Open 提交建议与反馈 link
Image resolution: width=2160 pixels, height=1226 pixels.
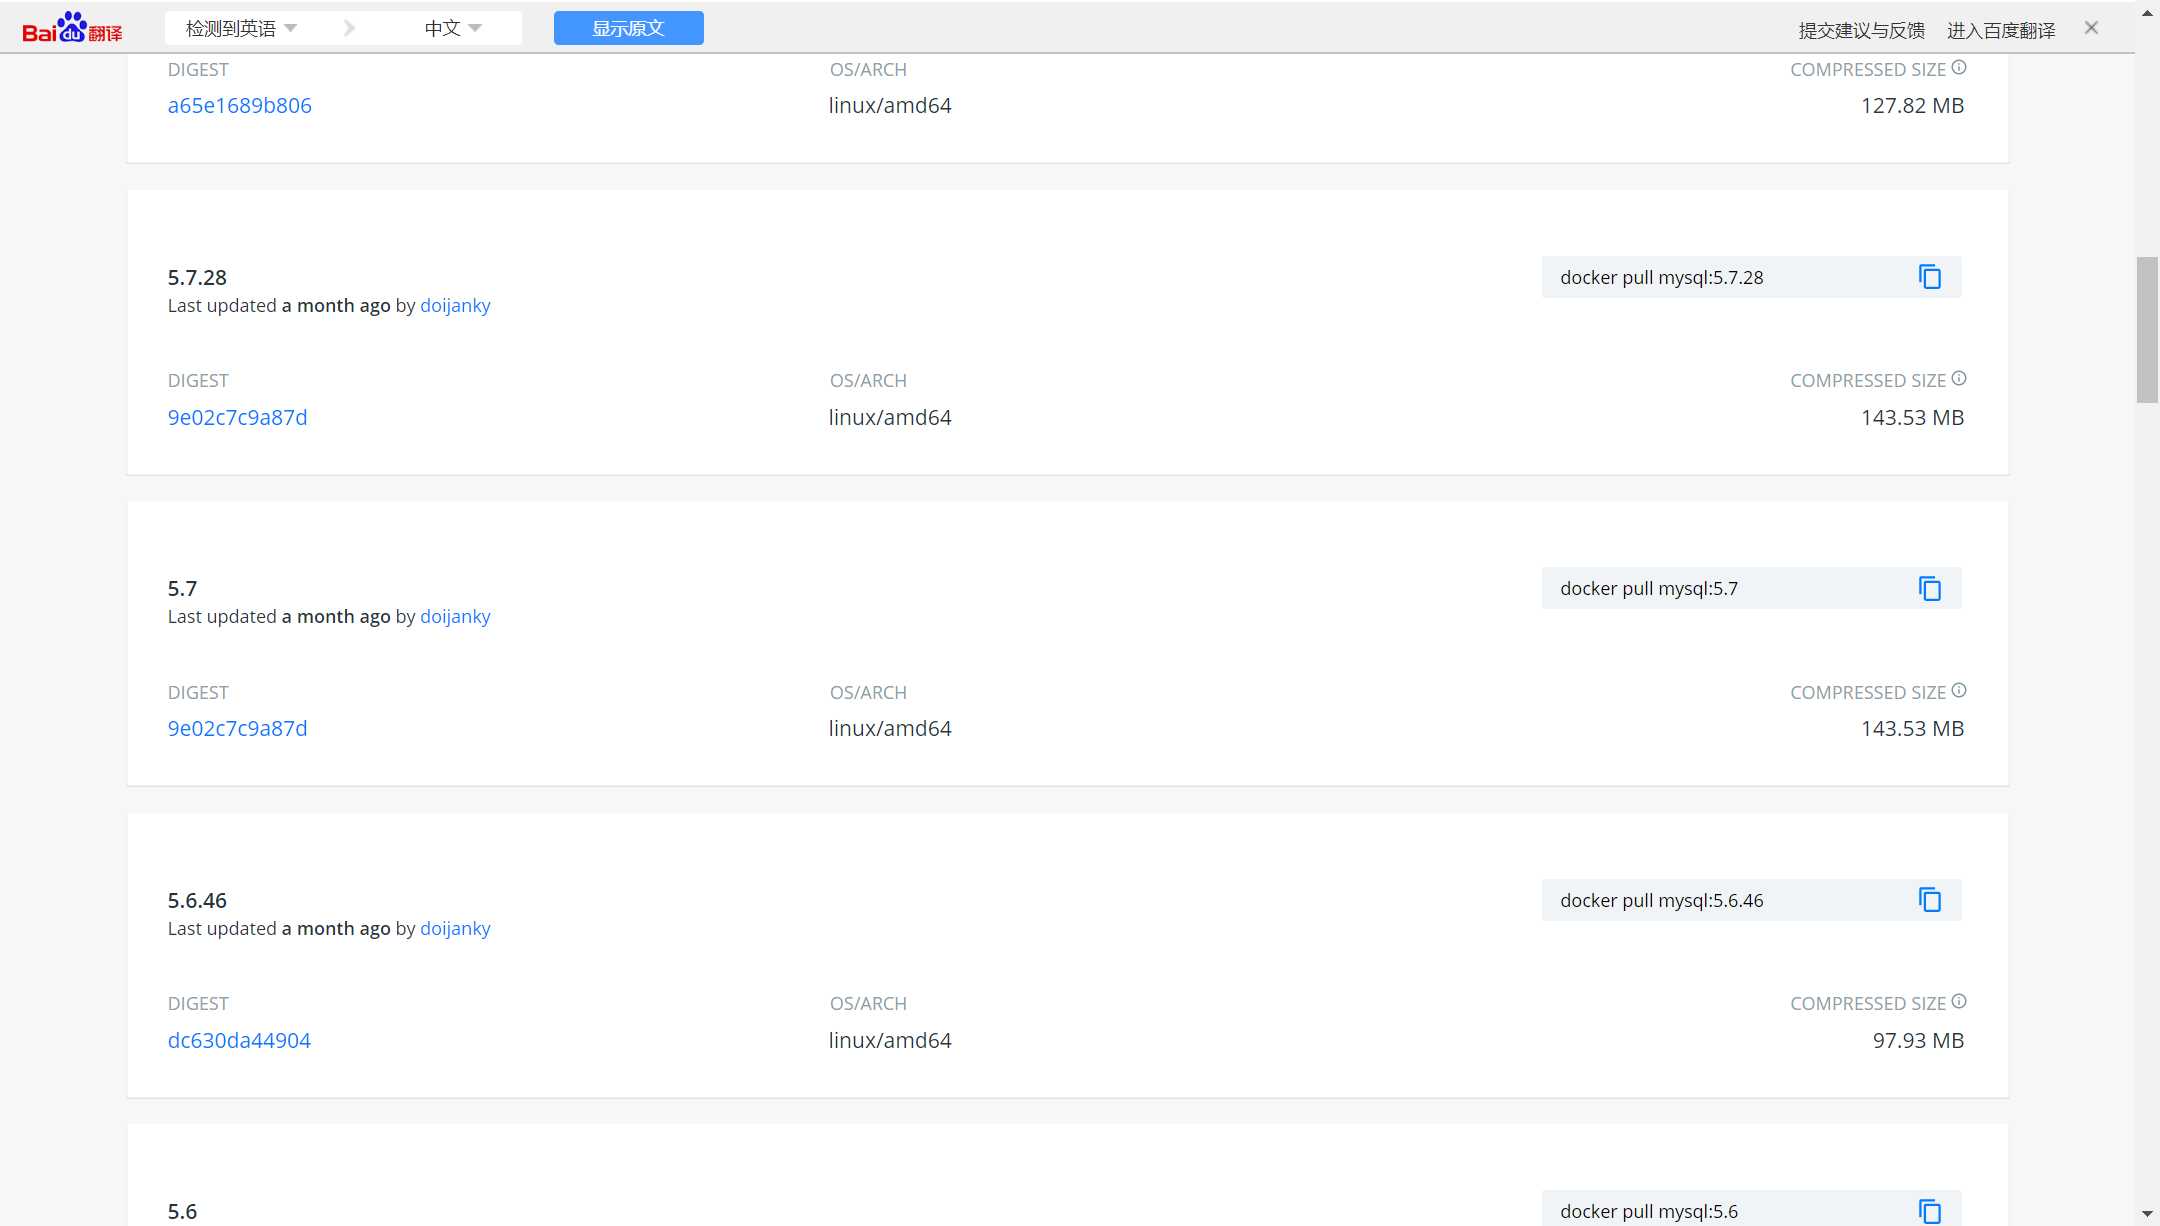[x=1861, y=30]
